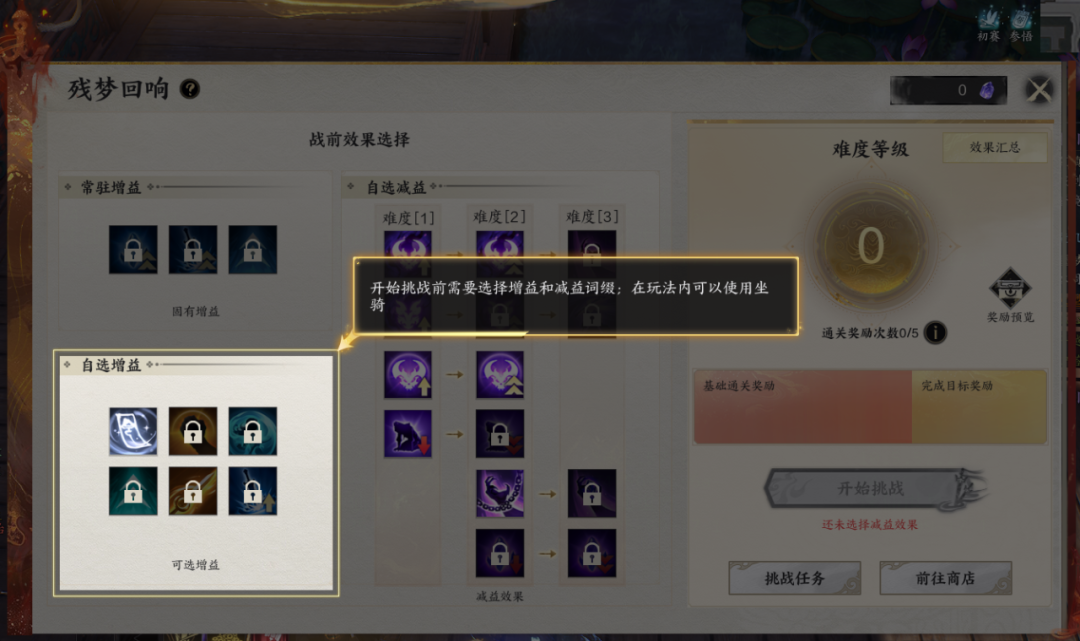Click the 完成目标奖励 yellow reward area
This screenshot has height=641, width=1080.
coord(979,406)
